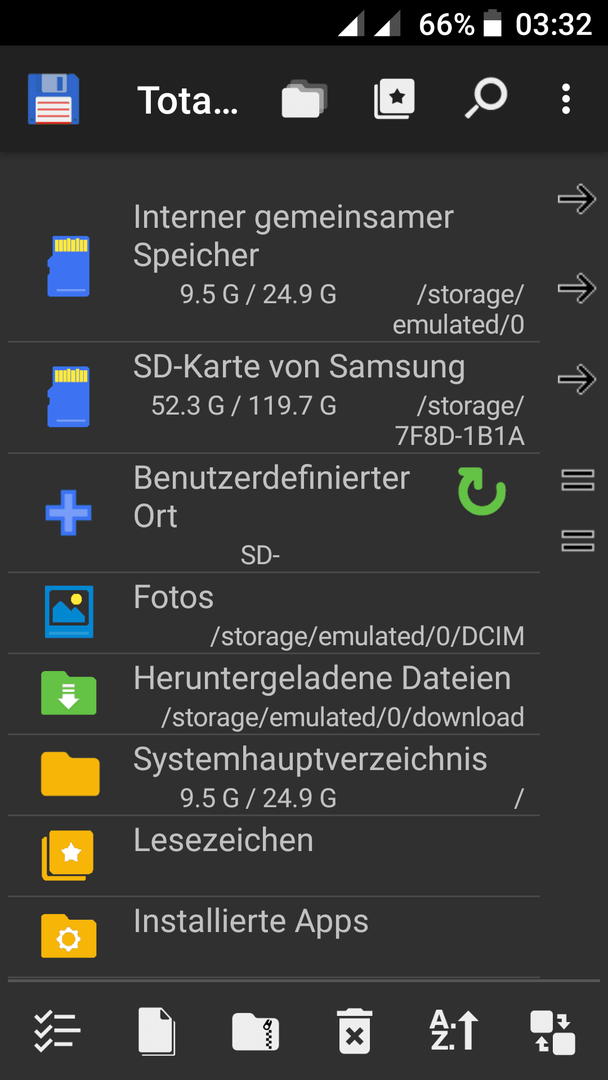Open the three-dot overflow menu

pos(565,99)
